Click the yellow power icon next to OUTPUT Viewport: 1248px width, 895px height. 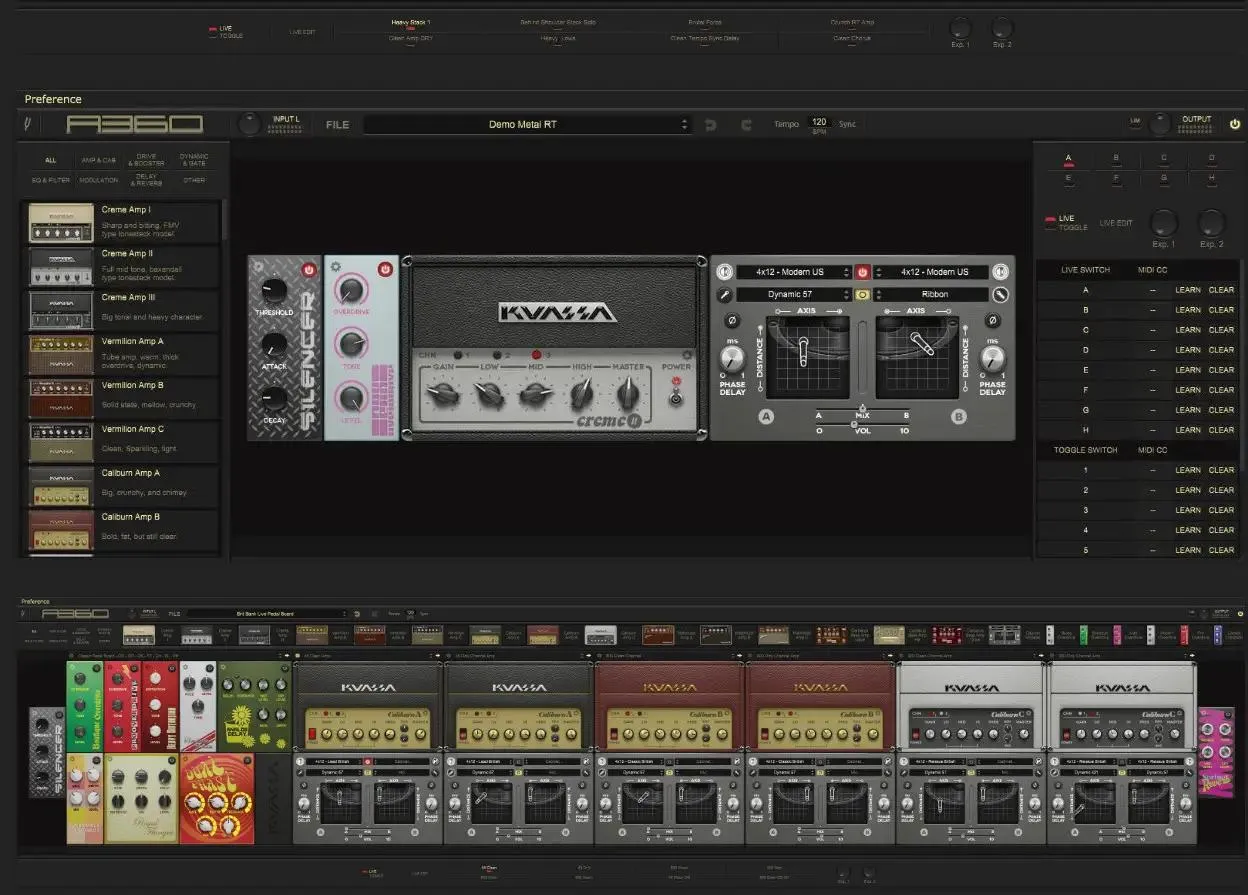[1234, 124]
